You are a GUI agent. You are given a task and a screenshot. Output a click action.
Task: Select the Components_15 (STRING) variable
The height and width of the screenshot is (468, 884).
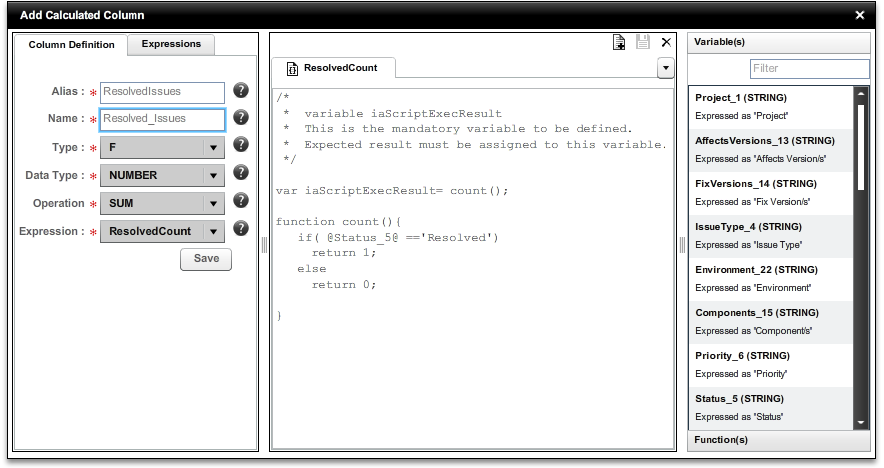click(771, 322)
